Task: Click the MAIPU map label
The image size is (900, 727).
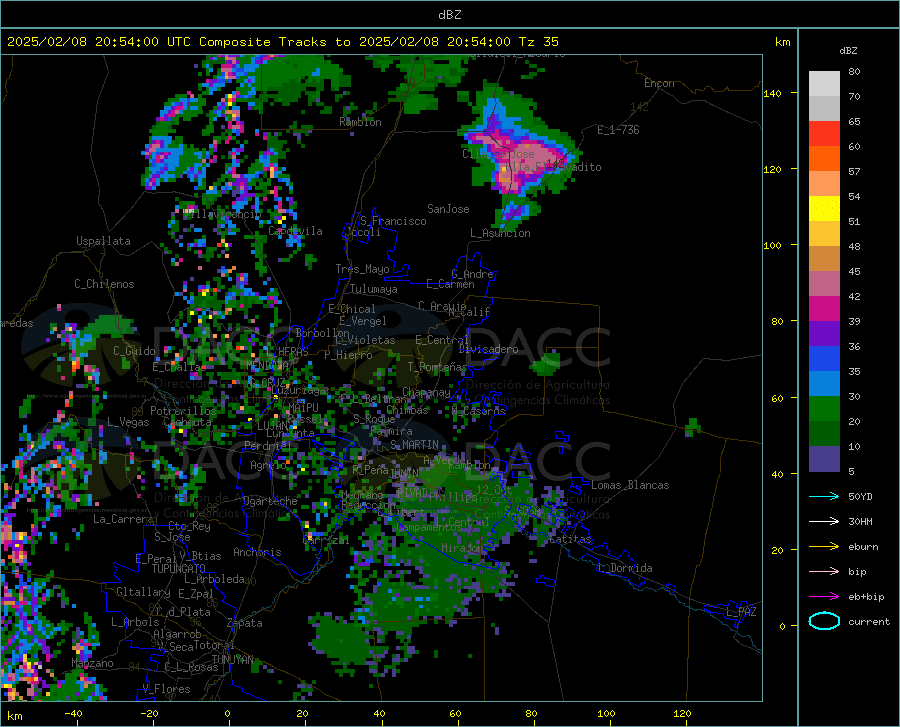Action: [303, 407]
